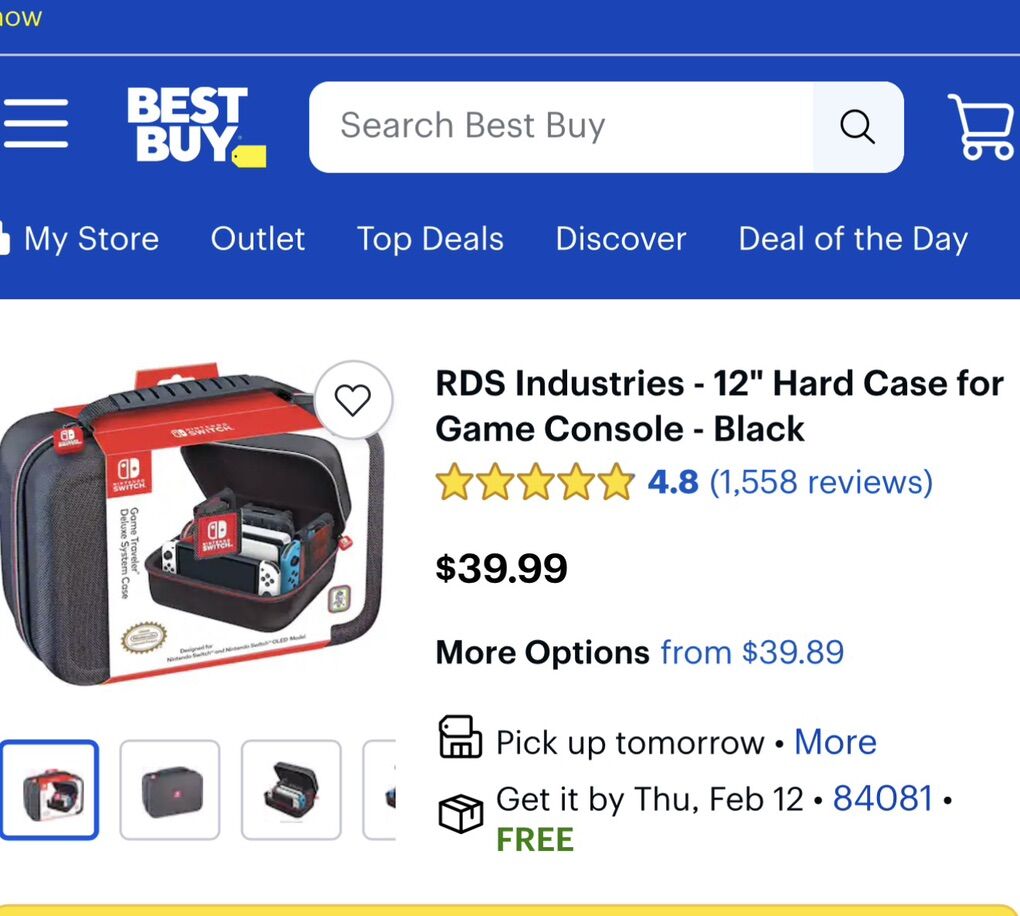Go to the Outlet section

coord(258,239)
